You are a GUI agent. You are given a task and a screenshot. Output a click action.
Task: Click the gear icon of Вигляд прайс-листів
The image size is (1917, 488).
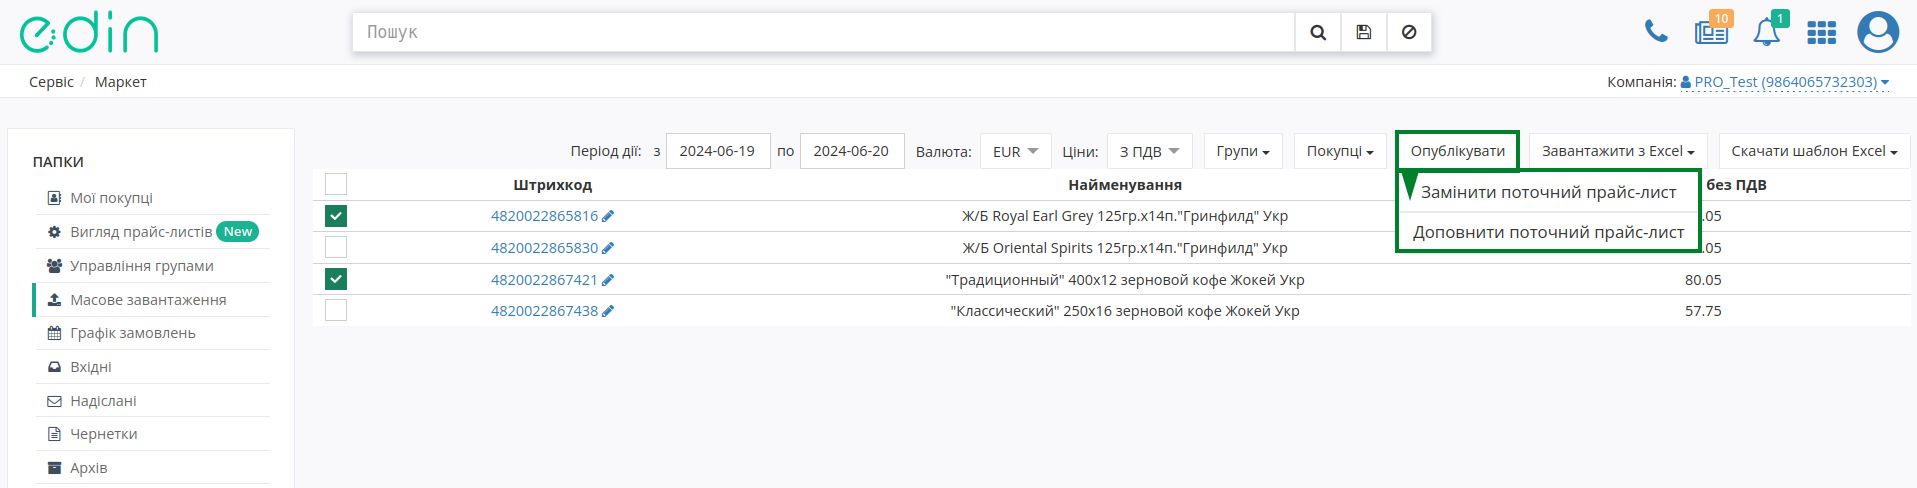(x=55, y=232)
